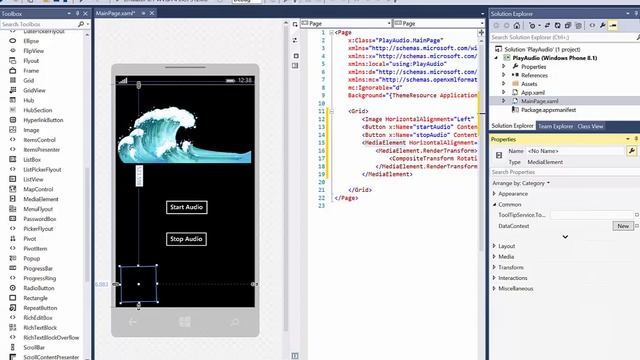
Task: Expand the Properties node in Solution Explorer
Action: tap(504, 67)
